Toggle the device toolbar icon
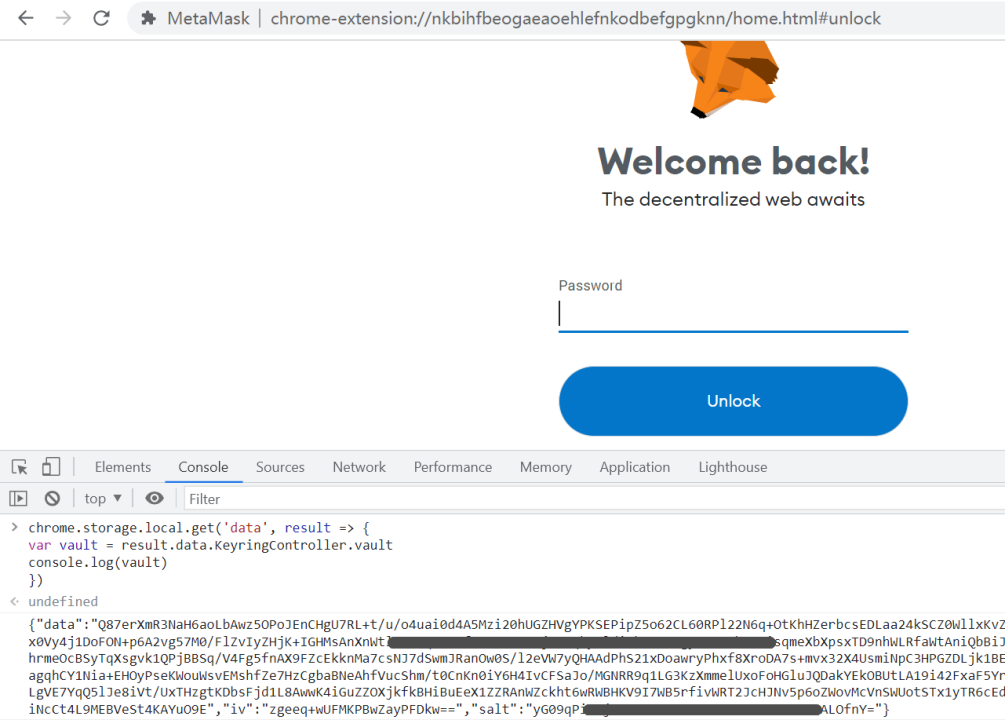This screenshot has height=720, width=1005. 51,467
